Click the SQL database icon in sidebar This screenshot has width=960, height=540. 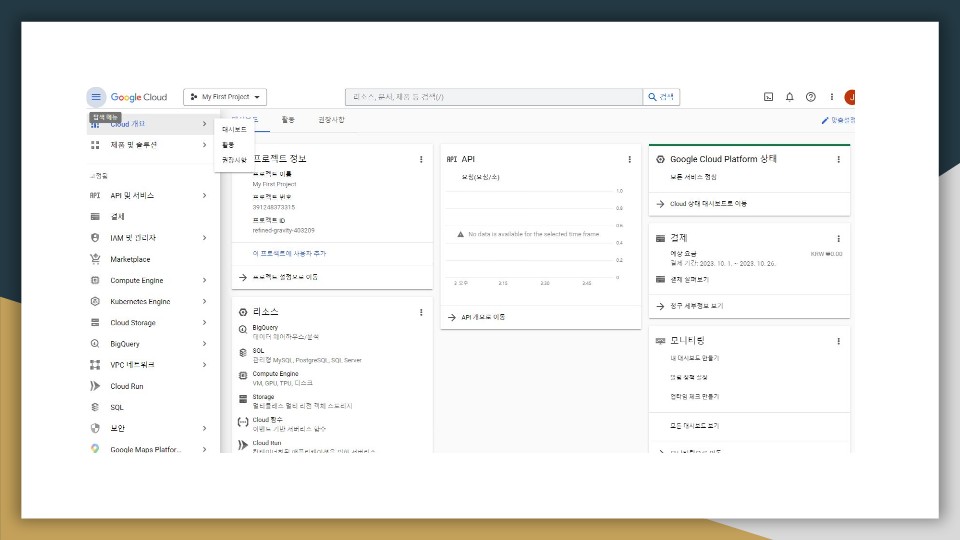[95, 407]
